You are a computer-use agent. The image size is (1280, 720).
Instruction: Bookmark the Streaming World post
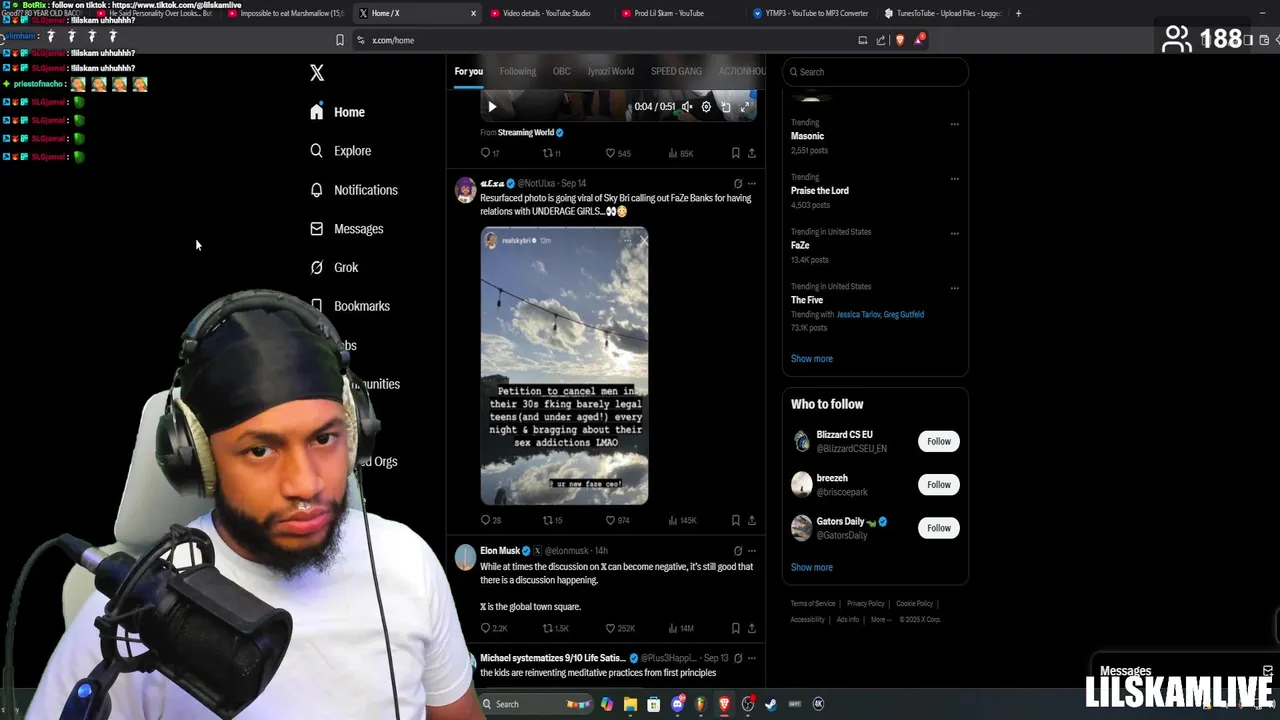(x=735, y=153)
